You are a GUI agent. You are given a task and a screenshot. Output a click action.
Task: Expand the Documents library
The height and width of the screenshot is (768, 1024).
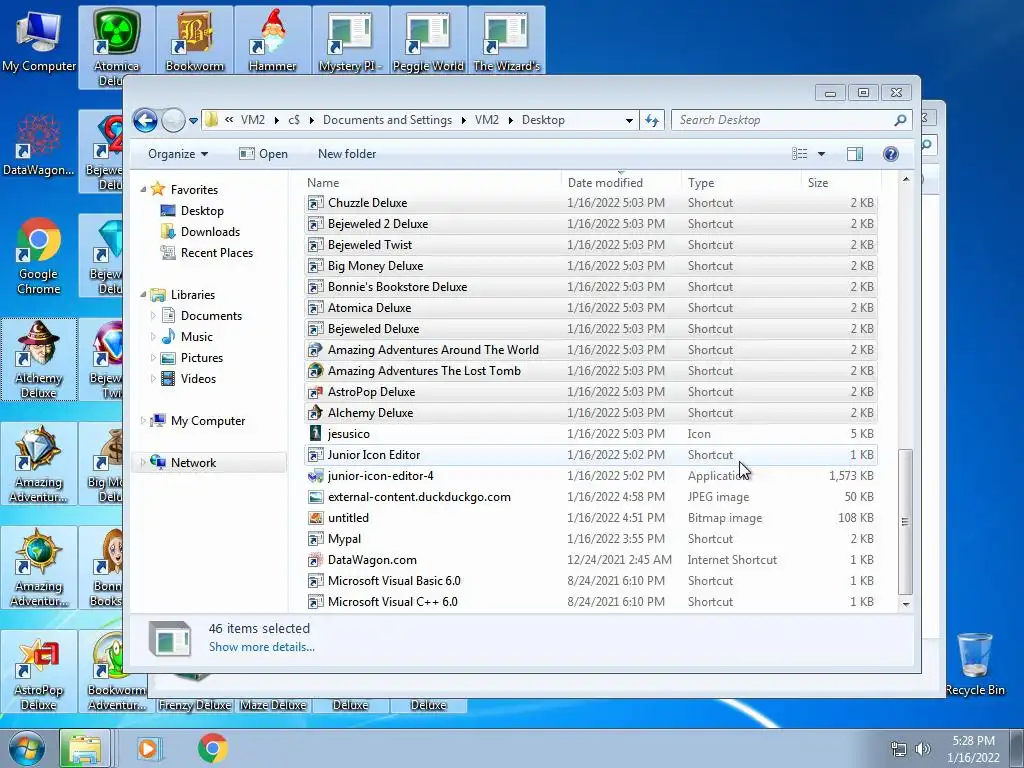pos(153,316)
